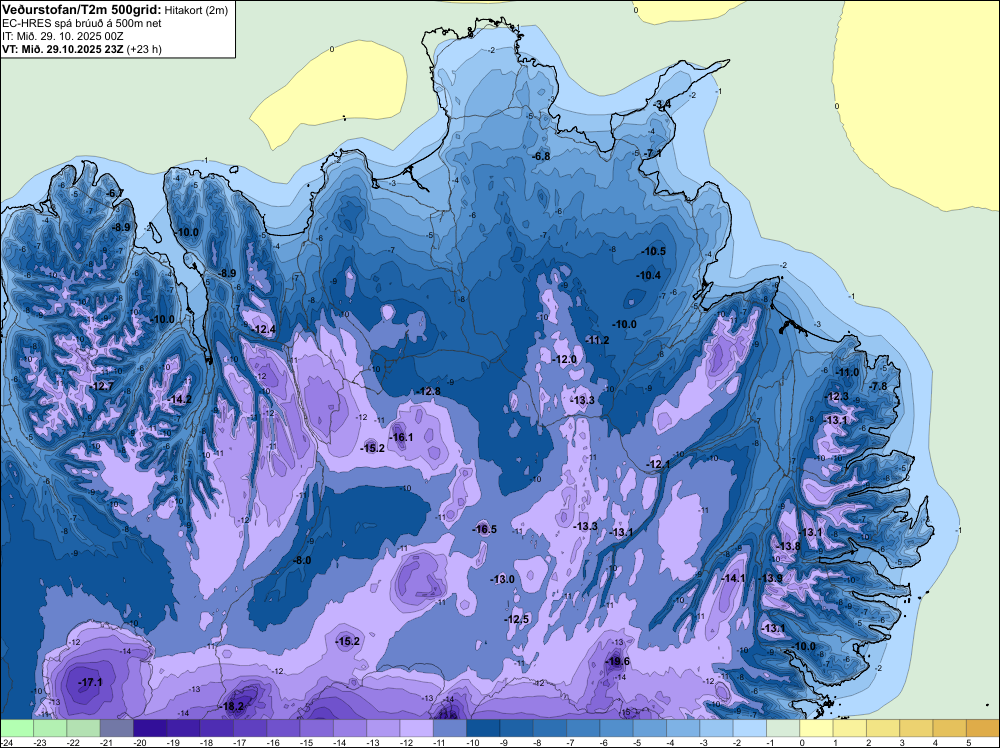The height and width of the screenshot is (748, 1000).
Task: Click the -12.7 temperature label
Action: pyautogui.click(x=102, y=386)
